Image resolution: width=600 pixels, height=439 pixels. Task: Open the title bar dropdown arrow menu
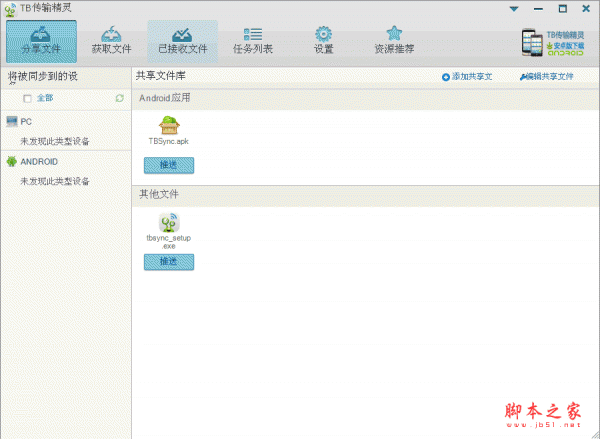(x=514, y=9)
